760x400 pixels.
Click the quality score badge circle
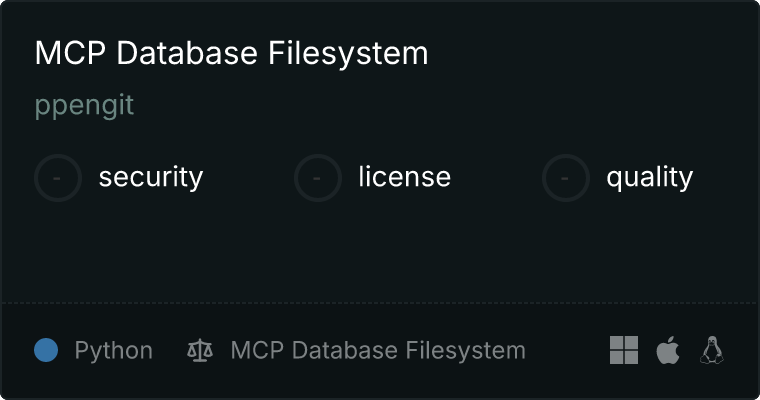[566, 178]
